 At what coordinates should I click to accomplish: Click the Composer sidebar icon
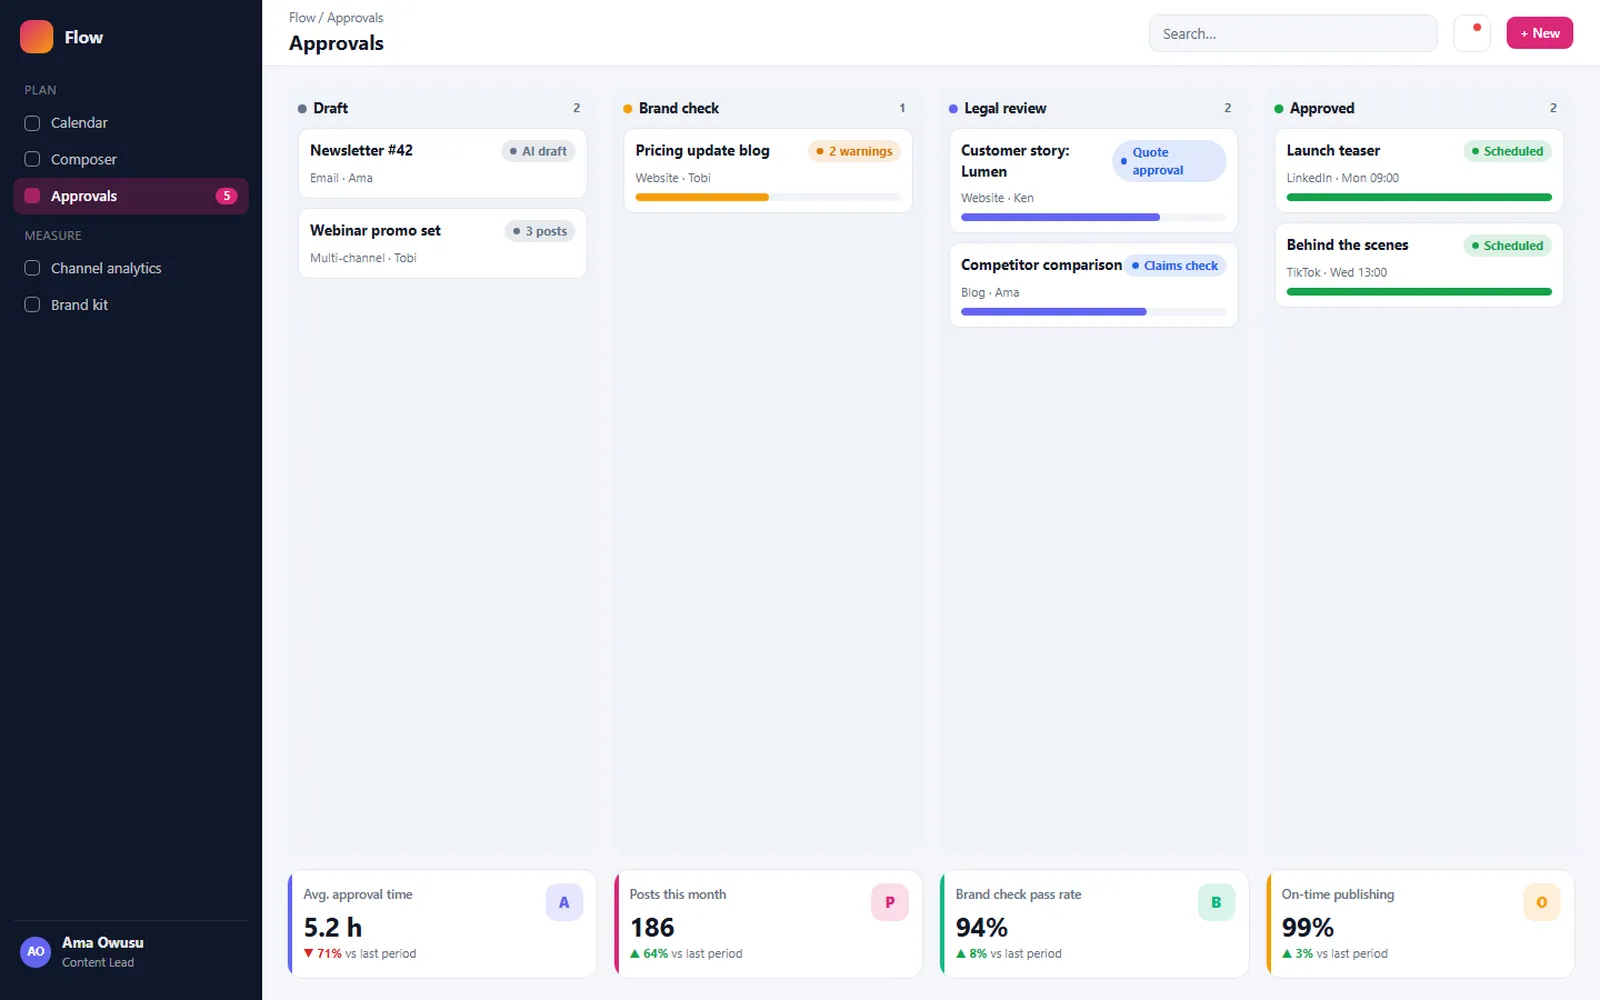(x=32, y=159)
